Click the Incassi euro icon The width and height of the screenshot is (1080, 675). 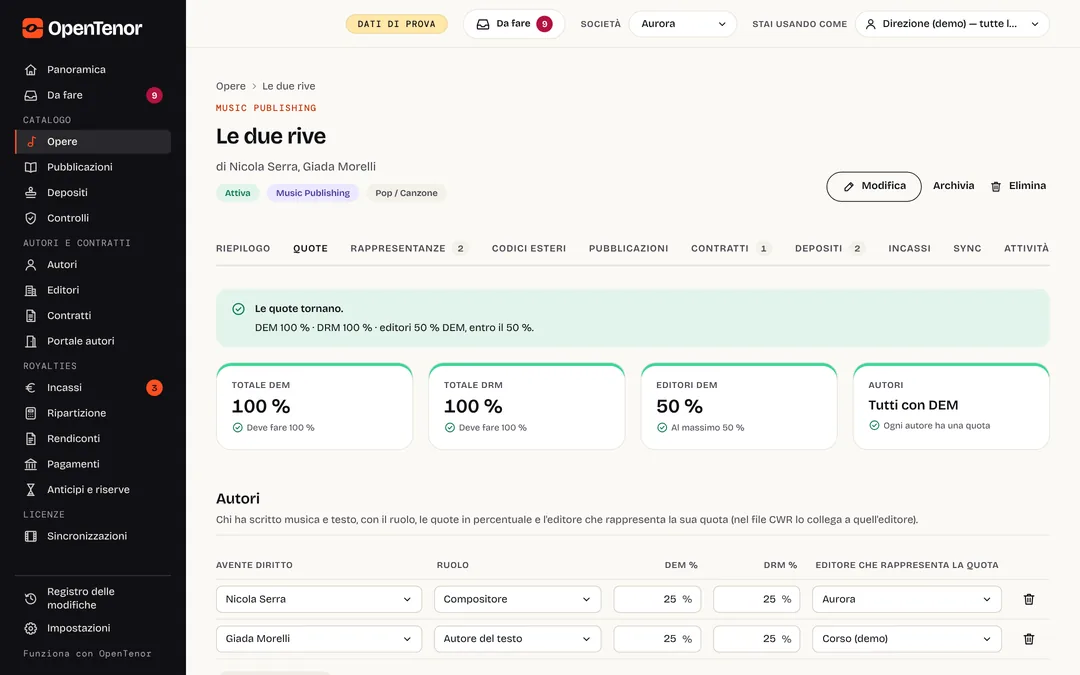pyautogui.click(x=30, y=388)
